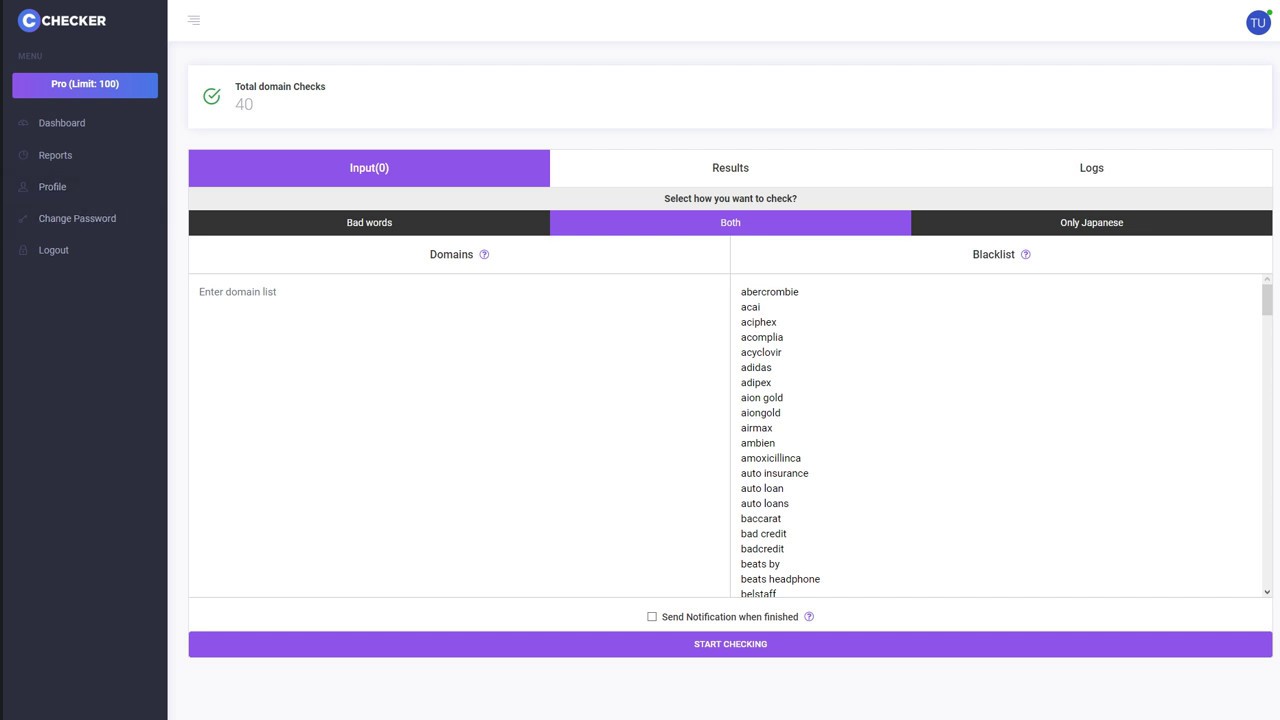Click the Dashboard sidebar icon
1280x720 pixels.
coord(24,123)
